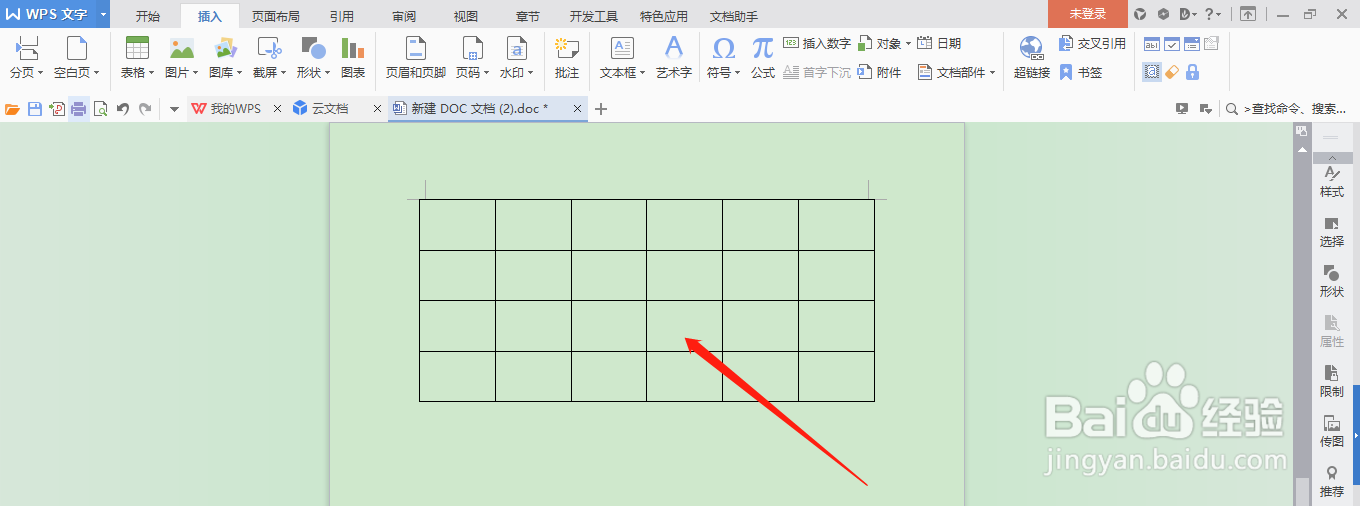Screen dimensions: 1360x506
Task: Open 样式 styles side panel
Action: click(x=1331, y=182)
